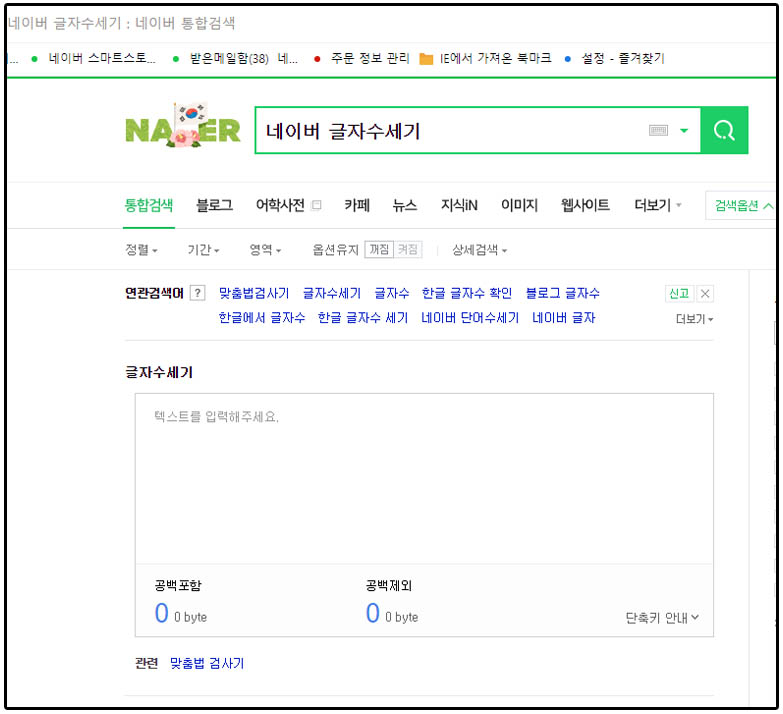The image size is (783, 714).
Task: Switch to the 블로그 tab
Action: 215,205
